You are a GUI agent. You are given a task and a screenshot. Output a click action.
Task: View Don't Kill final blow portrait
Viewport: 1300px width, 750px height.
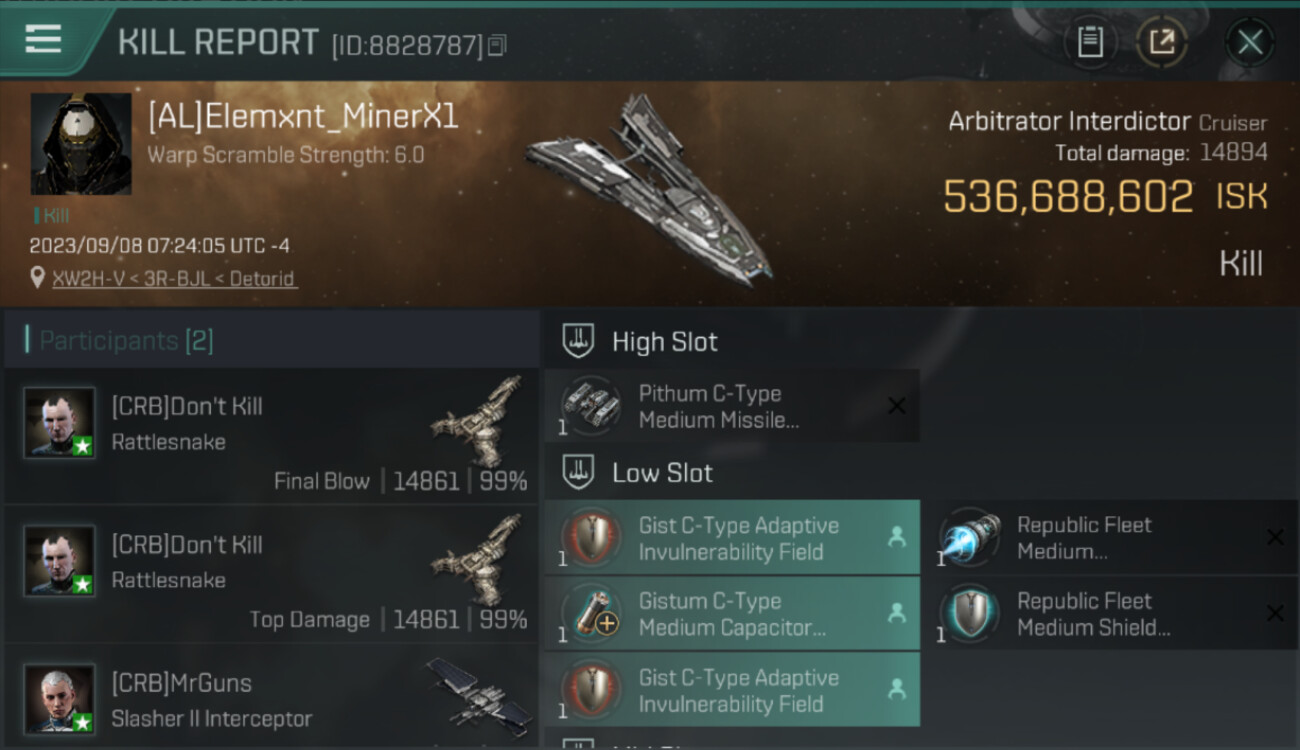pyautogui.click(x=60, y=423)
